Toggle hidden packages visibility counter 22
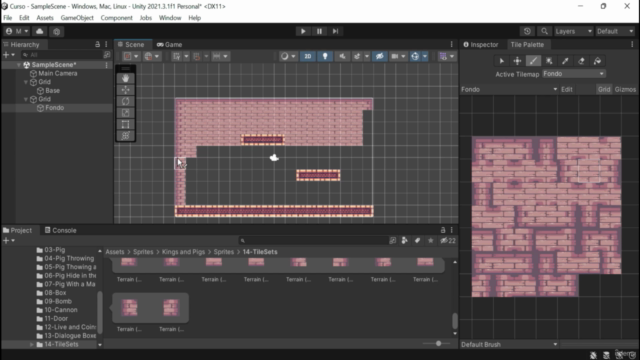 pos(448,241)
